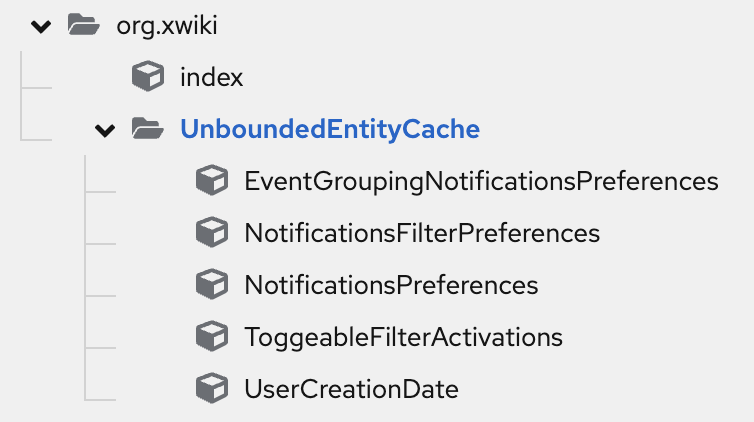
Task: Click the UserCreationDate cube icon
Action: [x=212, y=388]
